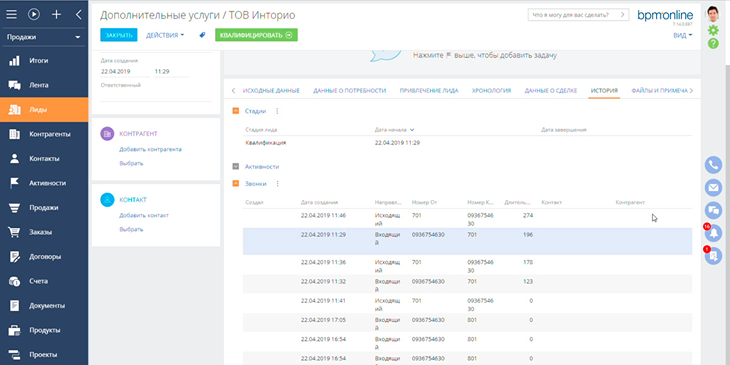This screenshot has height=365, width=730.
Task: Open the green settings gear icon
Action: click(x=713, y=30)
